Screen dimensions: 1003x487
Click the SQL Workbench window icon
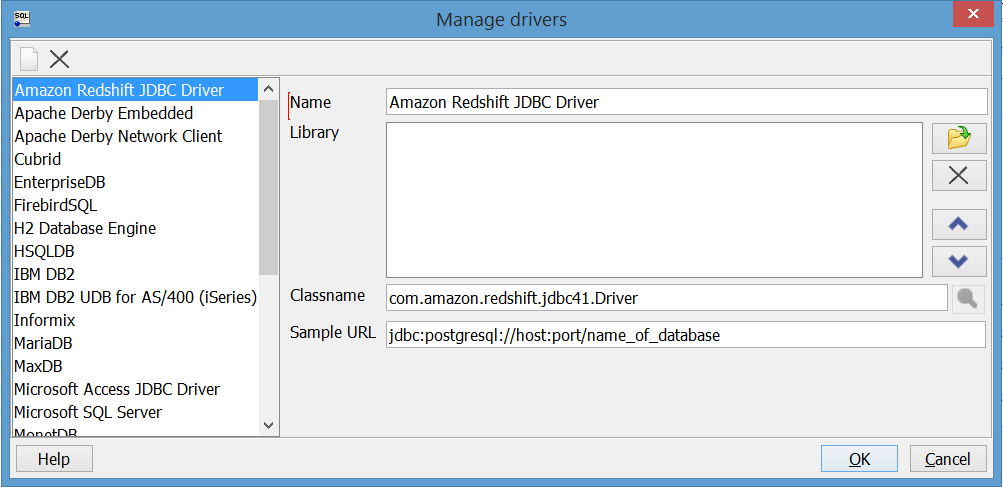coord(22,19)
